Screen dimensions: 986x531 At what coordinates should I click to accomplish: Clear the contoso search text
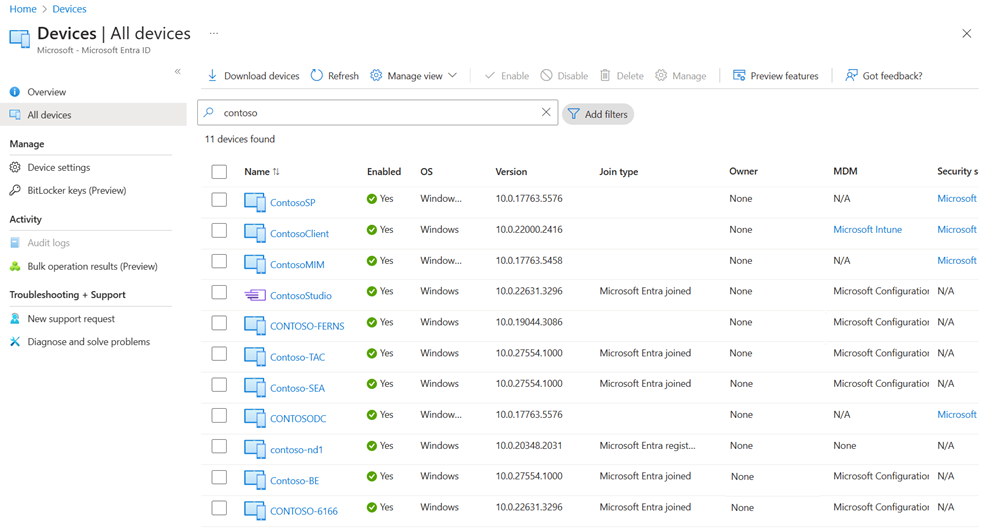tap(546, 113)
